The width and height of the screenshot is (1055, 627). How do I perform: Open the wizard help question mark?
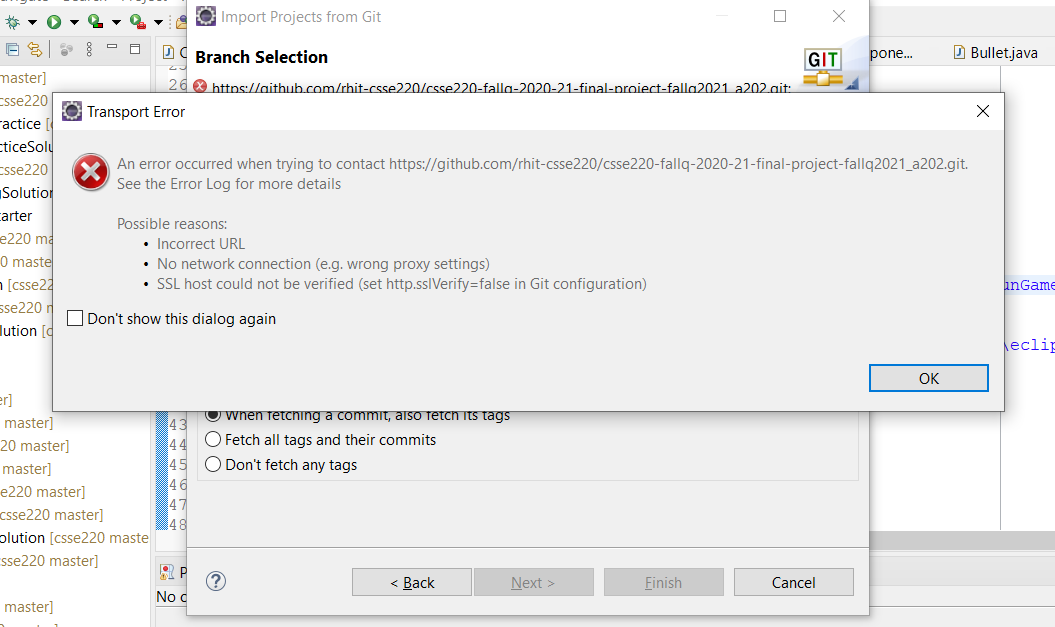tap(215, 580)
